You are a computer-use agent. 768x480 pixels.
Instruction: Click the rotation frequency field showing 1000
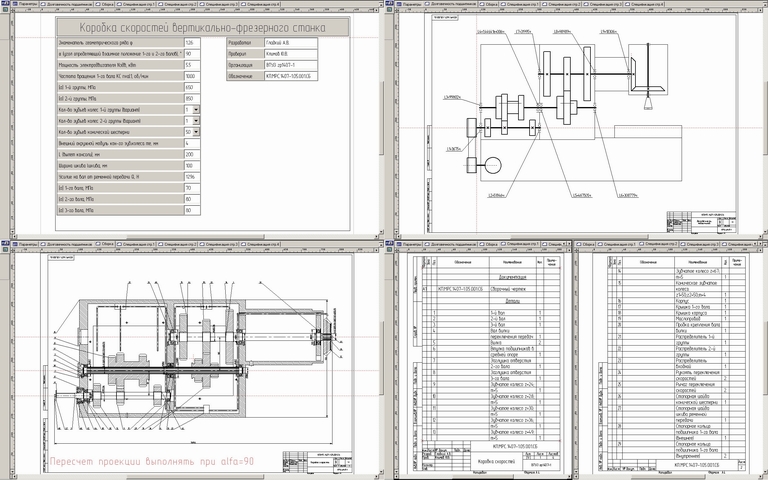pyautogui.click(x=192, y=76)
